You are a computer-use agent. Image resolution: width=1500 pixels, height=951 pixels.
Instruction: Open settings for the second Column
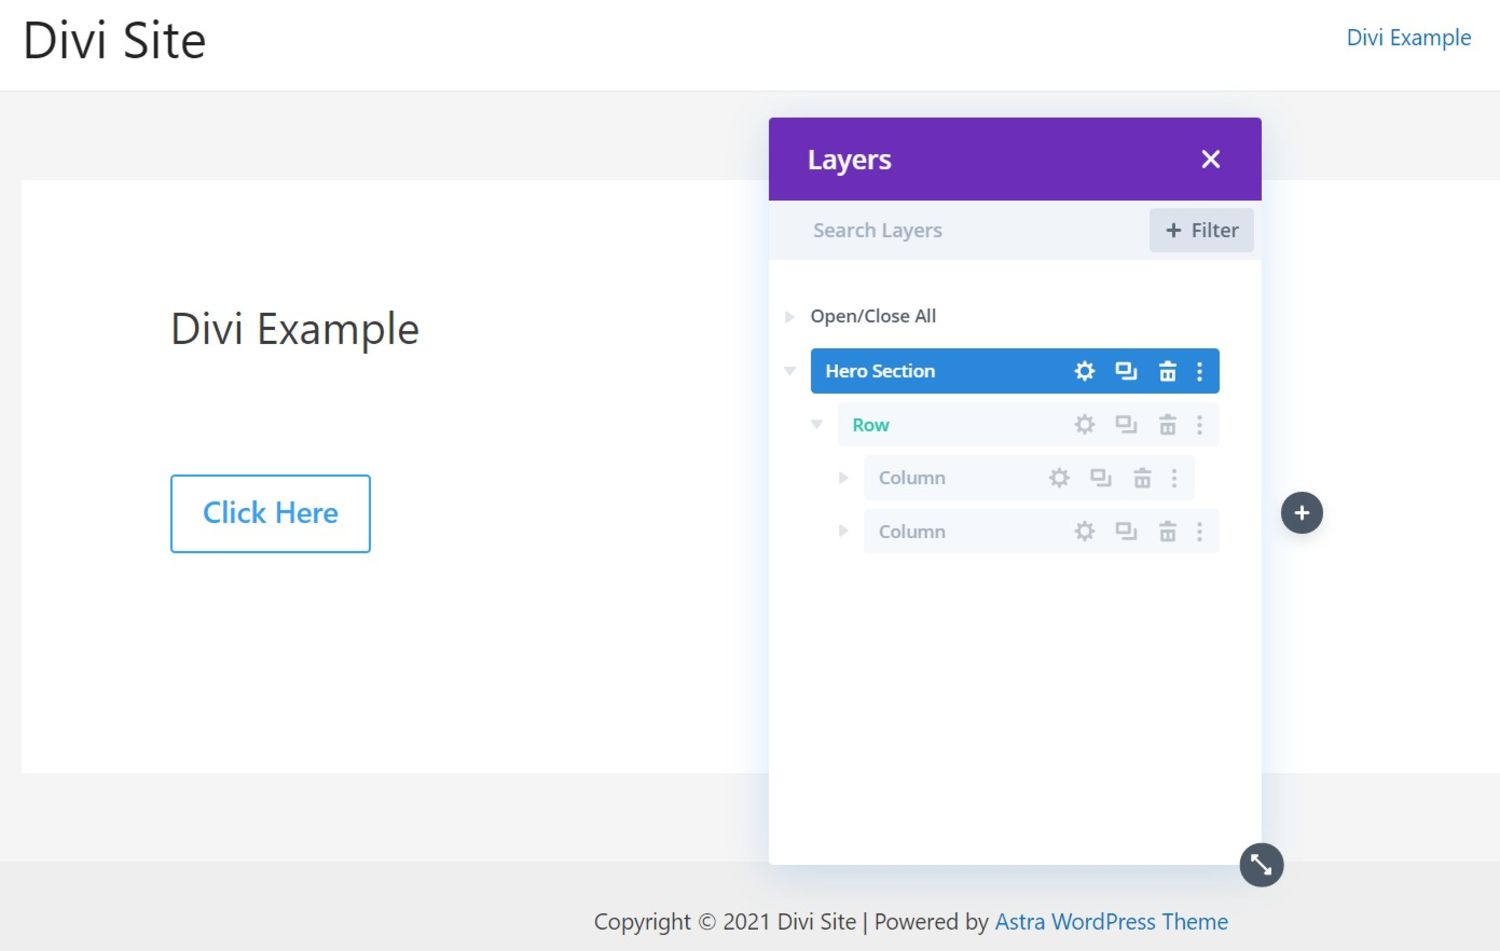[x=1084, y=531]
